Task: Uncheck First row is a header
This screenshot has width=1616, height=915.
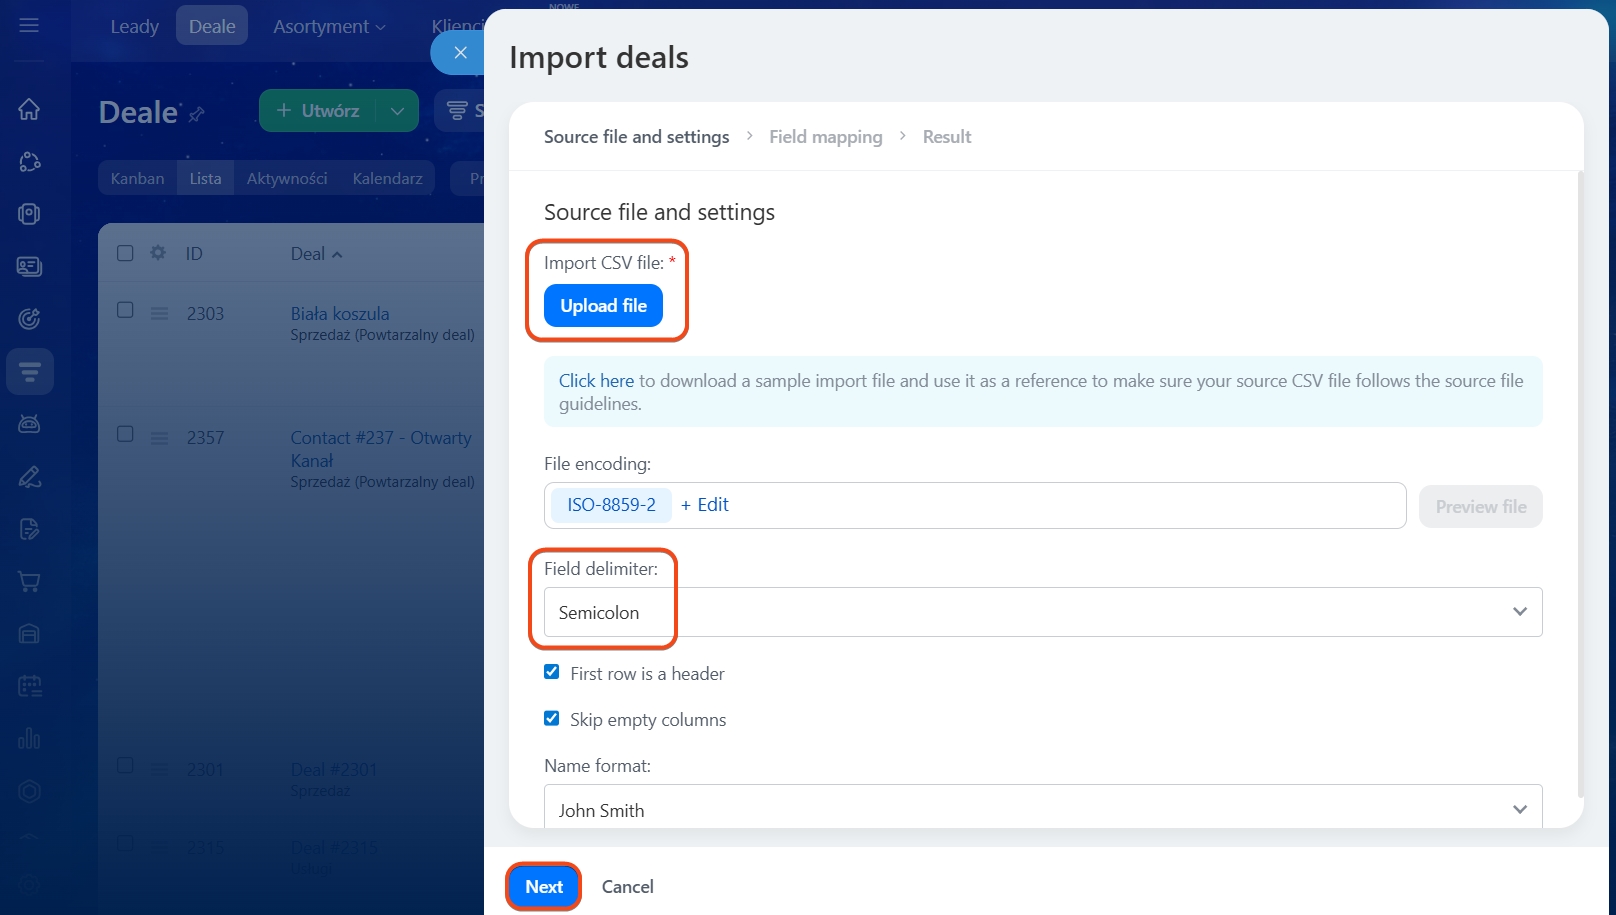Action: tap(552, 672)
